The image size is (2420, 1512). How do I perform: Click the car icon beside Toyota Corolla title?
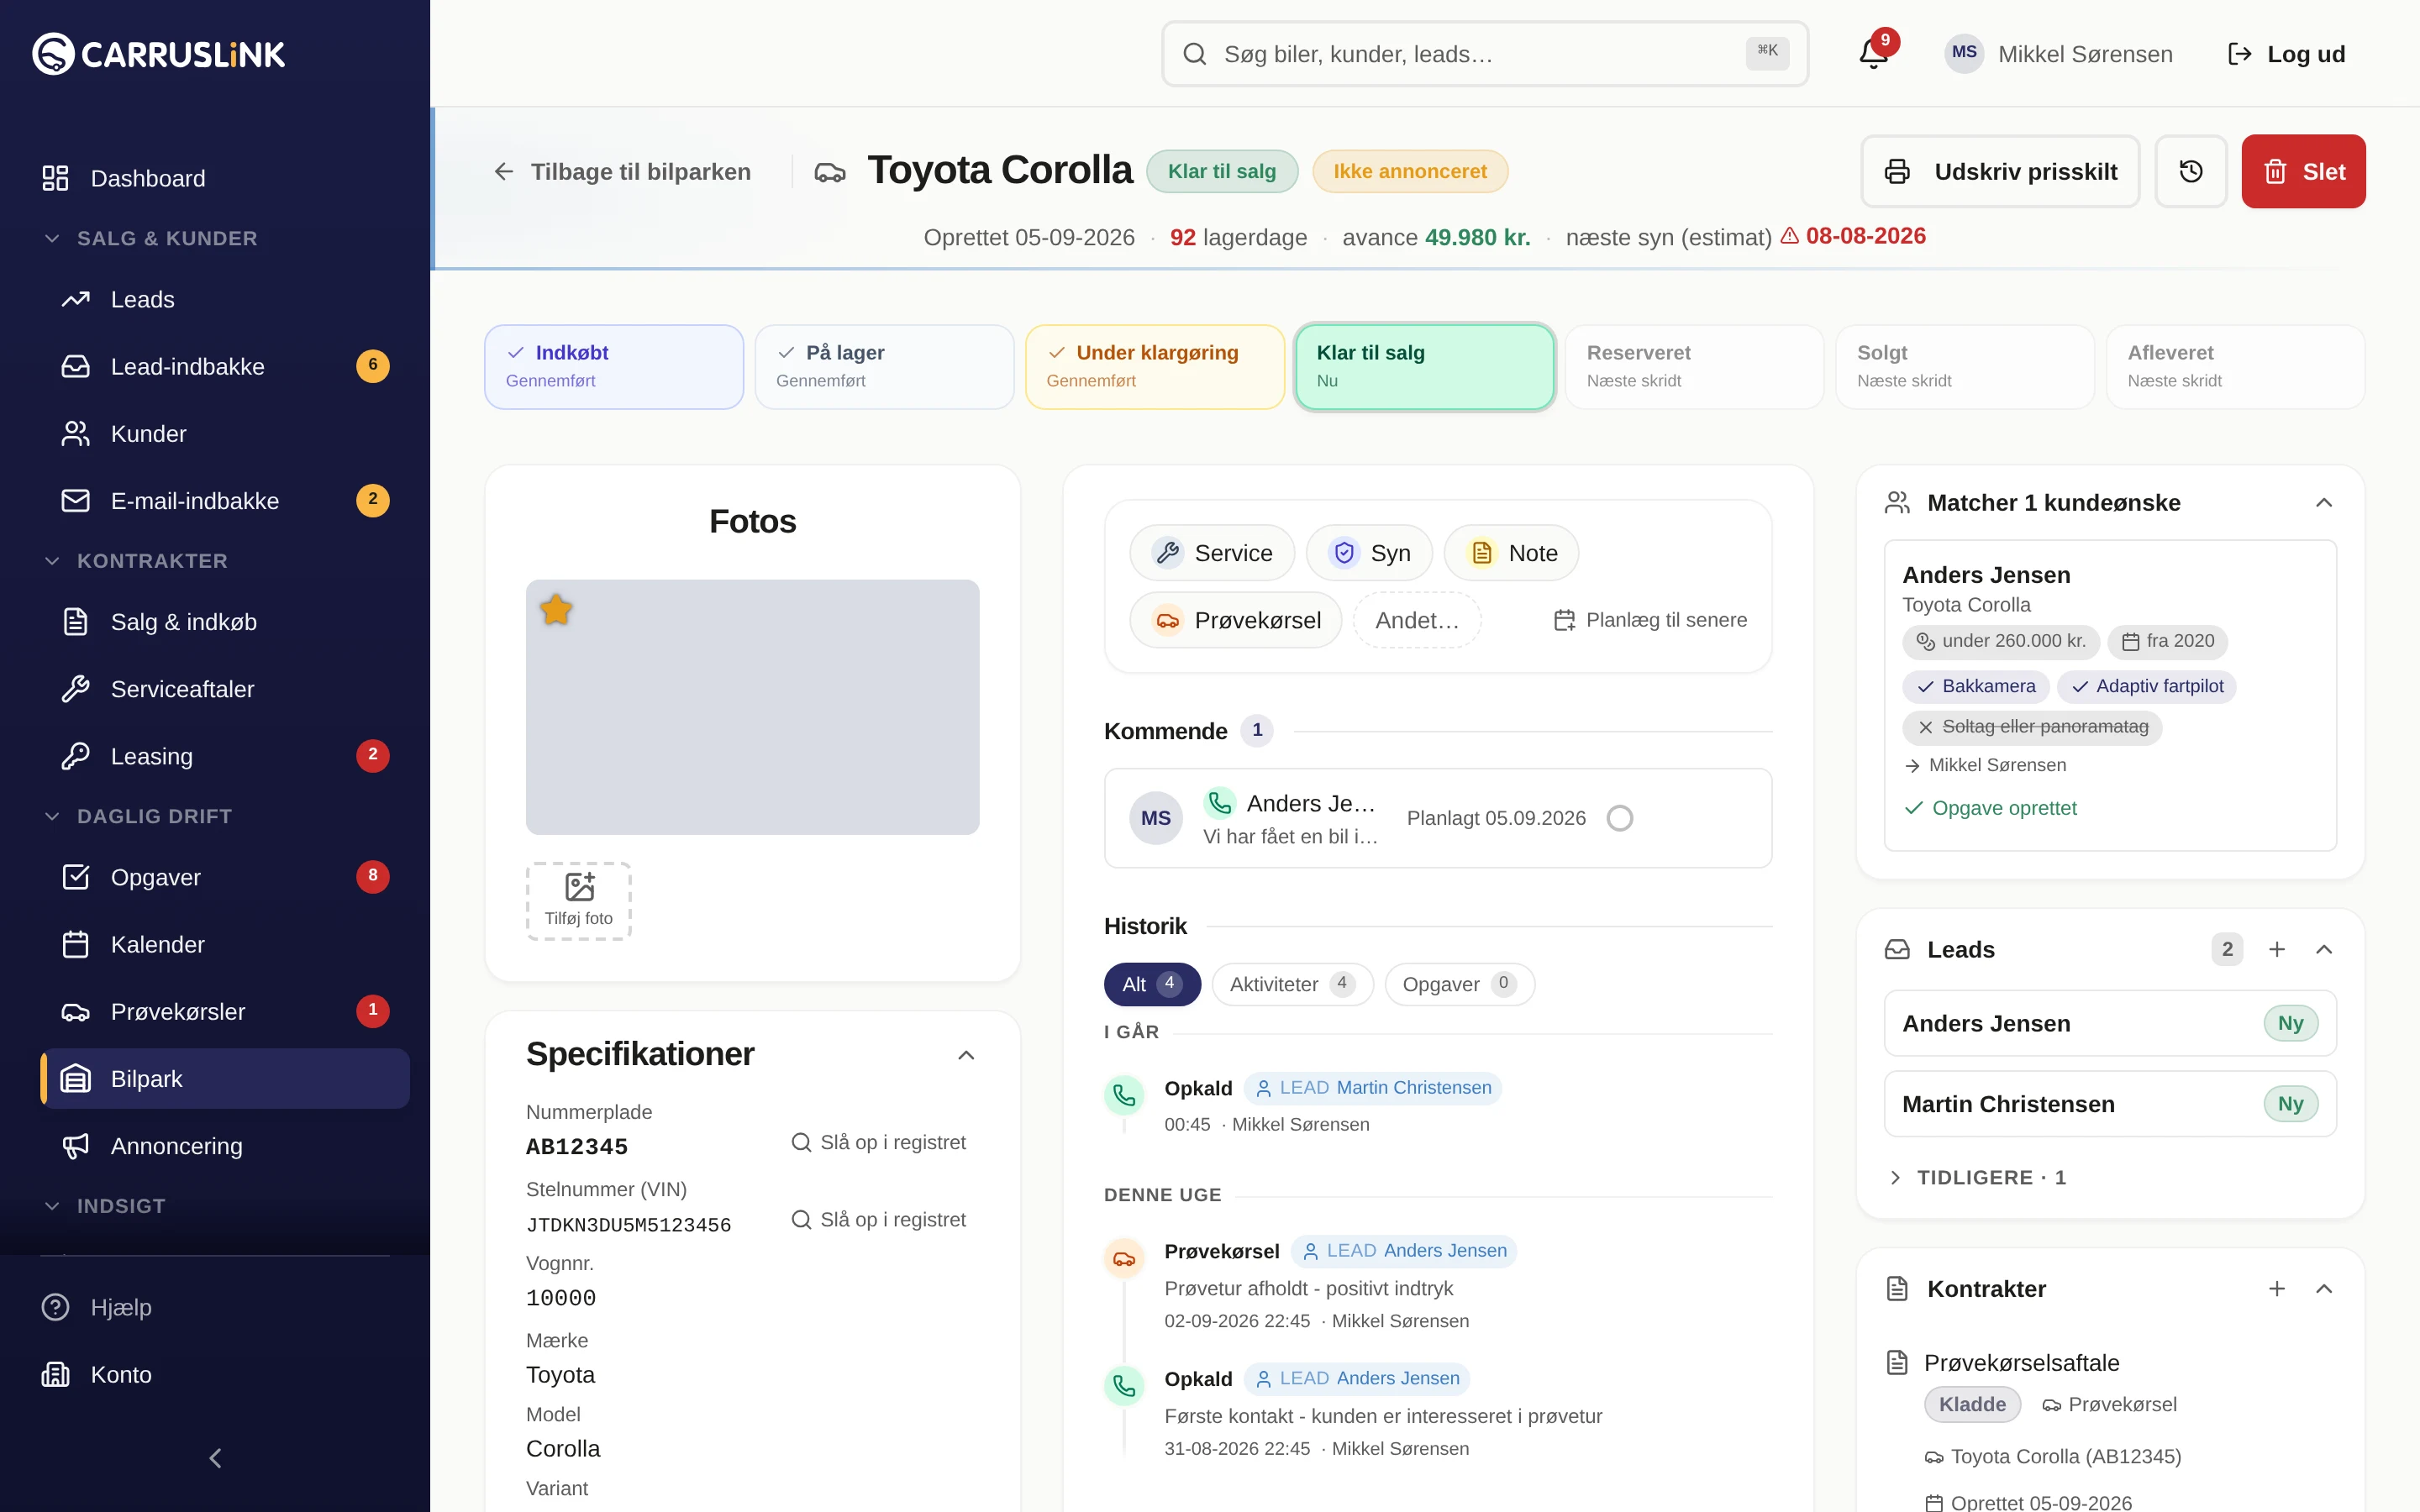(x=830, y=172)
